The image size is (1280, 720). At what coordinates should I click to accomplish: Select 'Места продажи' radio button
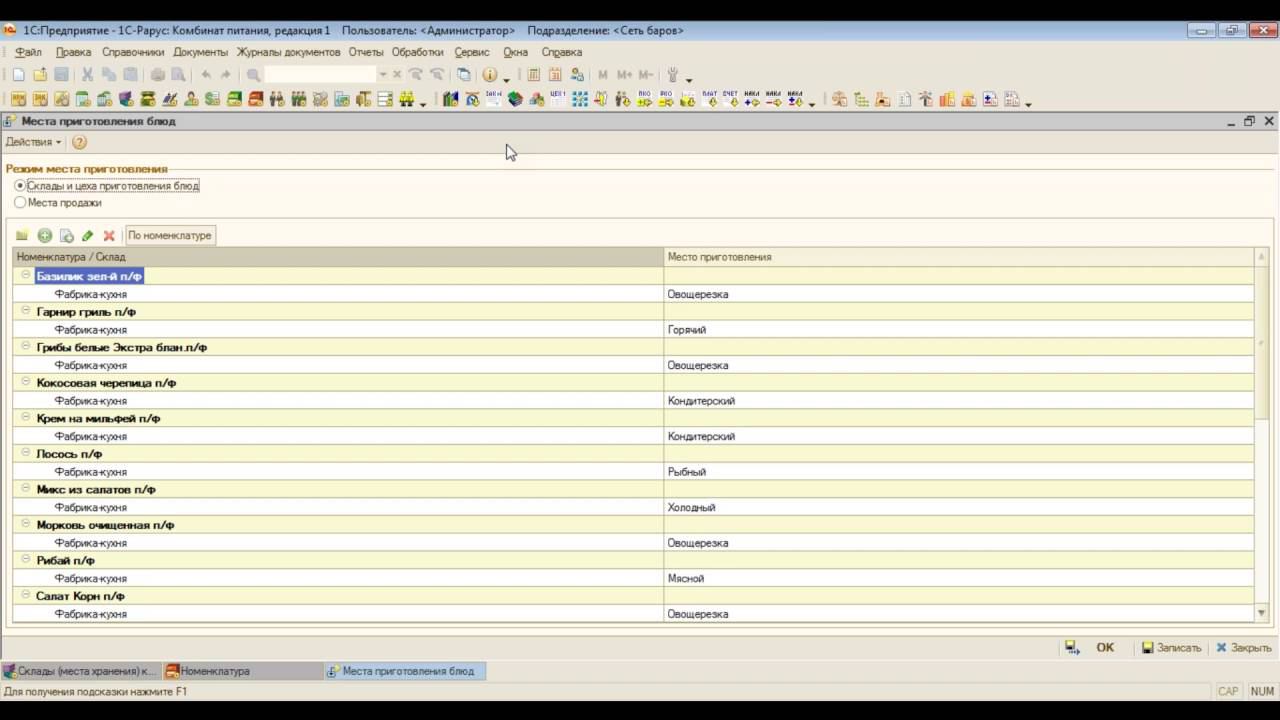[x=20, y=203]
